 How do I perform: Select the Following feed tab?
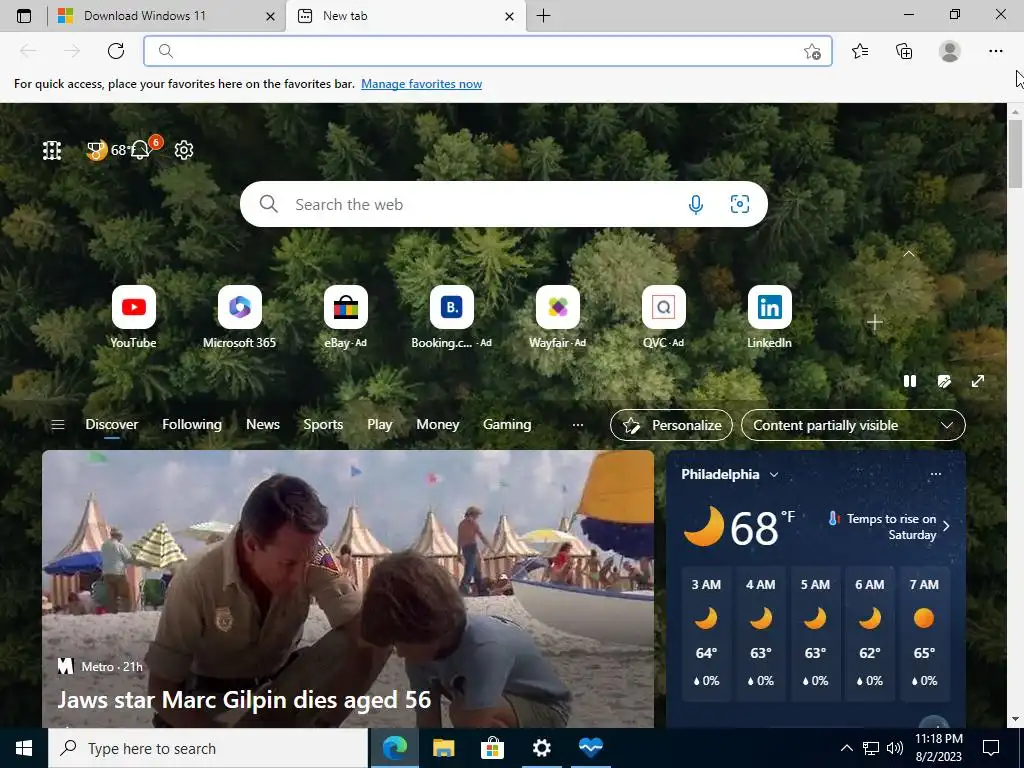pos(192,424)
